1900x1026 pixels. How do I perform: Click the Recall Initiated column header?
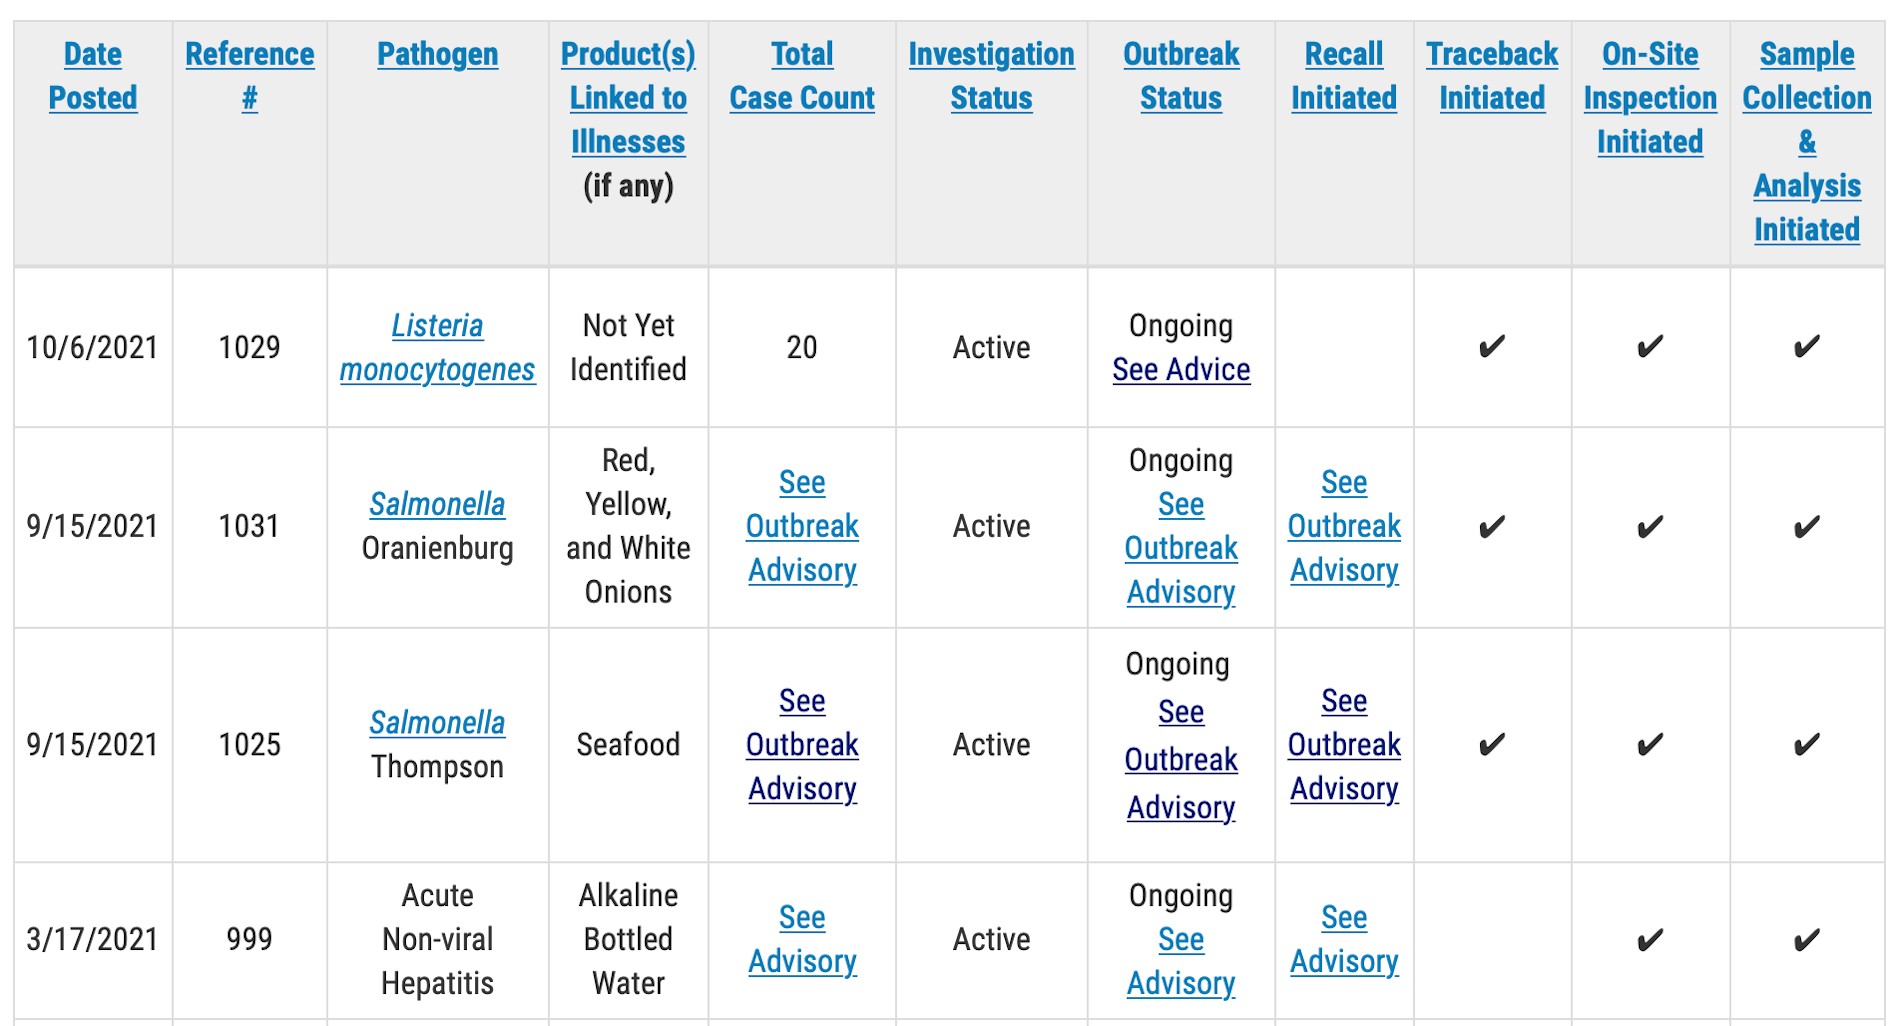coord(1344,76)
